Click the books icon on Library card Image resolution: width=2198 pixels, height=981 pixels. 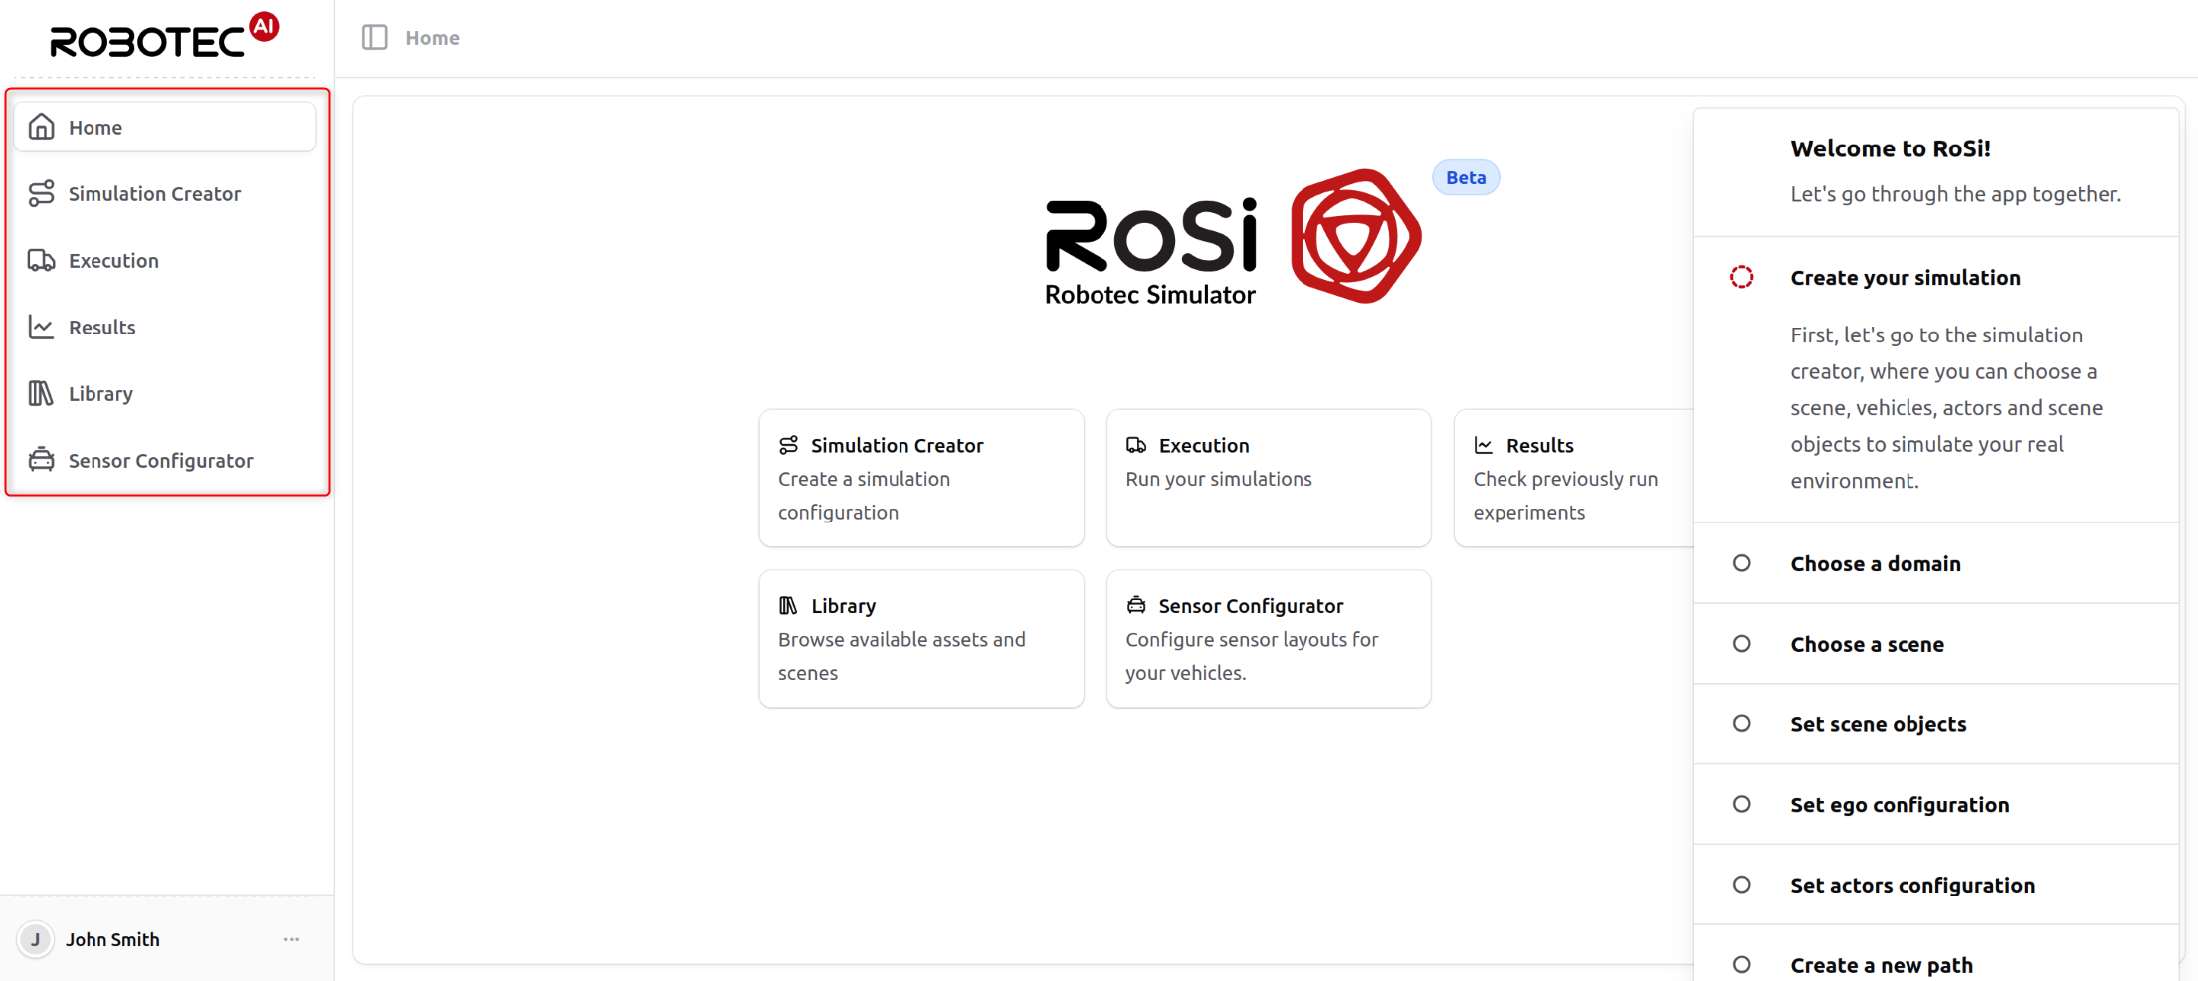click(789, 605)
